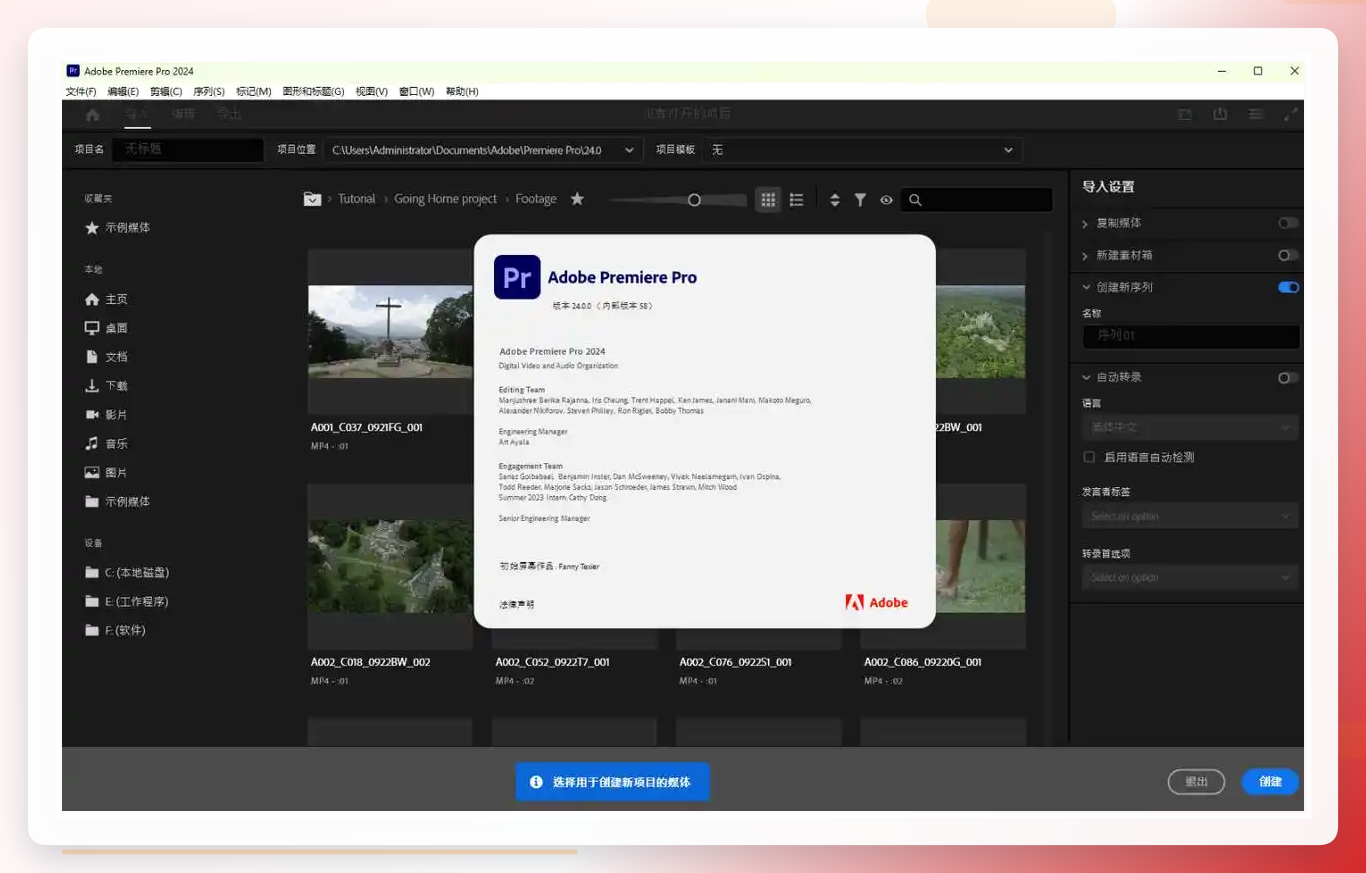Open the 帮助(H) menu
1366x873 pixels.
coord(462,92)
